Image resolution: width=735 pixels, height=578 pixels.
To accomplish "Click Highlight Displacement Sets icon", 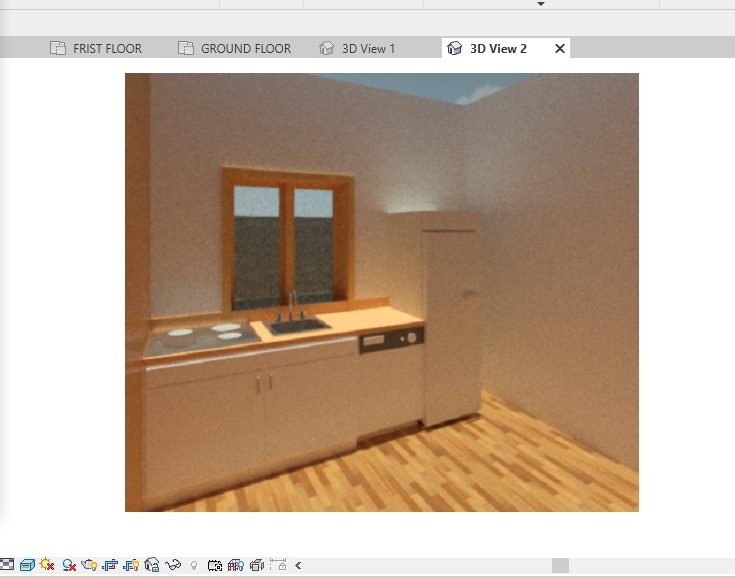I will coord(257,565).
